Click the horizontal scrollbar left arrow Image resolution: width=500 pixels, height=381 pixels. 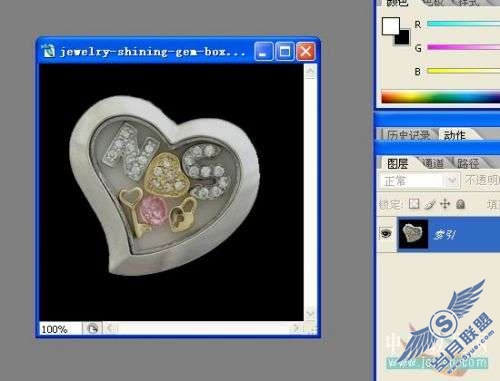pyautogui.click(x=110, y=329)
